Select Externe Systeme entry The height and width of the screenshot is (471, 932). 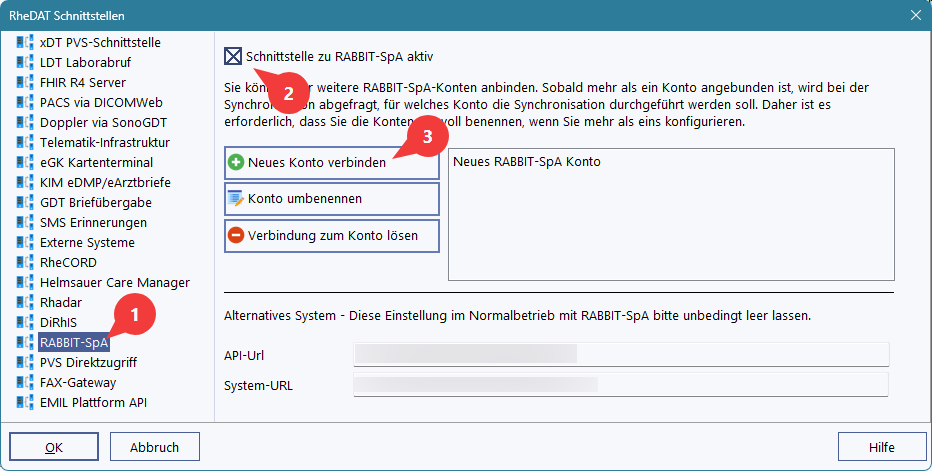tap(87, 243)
